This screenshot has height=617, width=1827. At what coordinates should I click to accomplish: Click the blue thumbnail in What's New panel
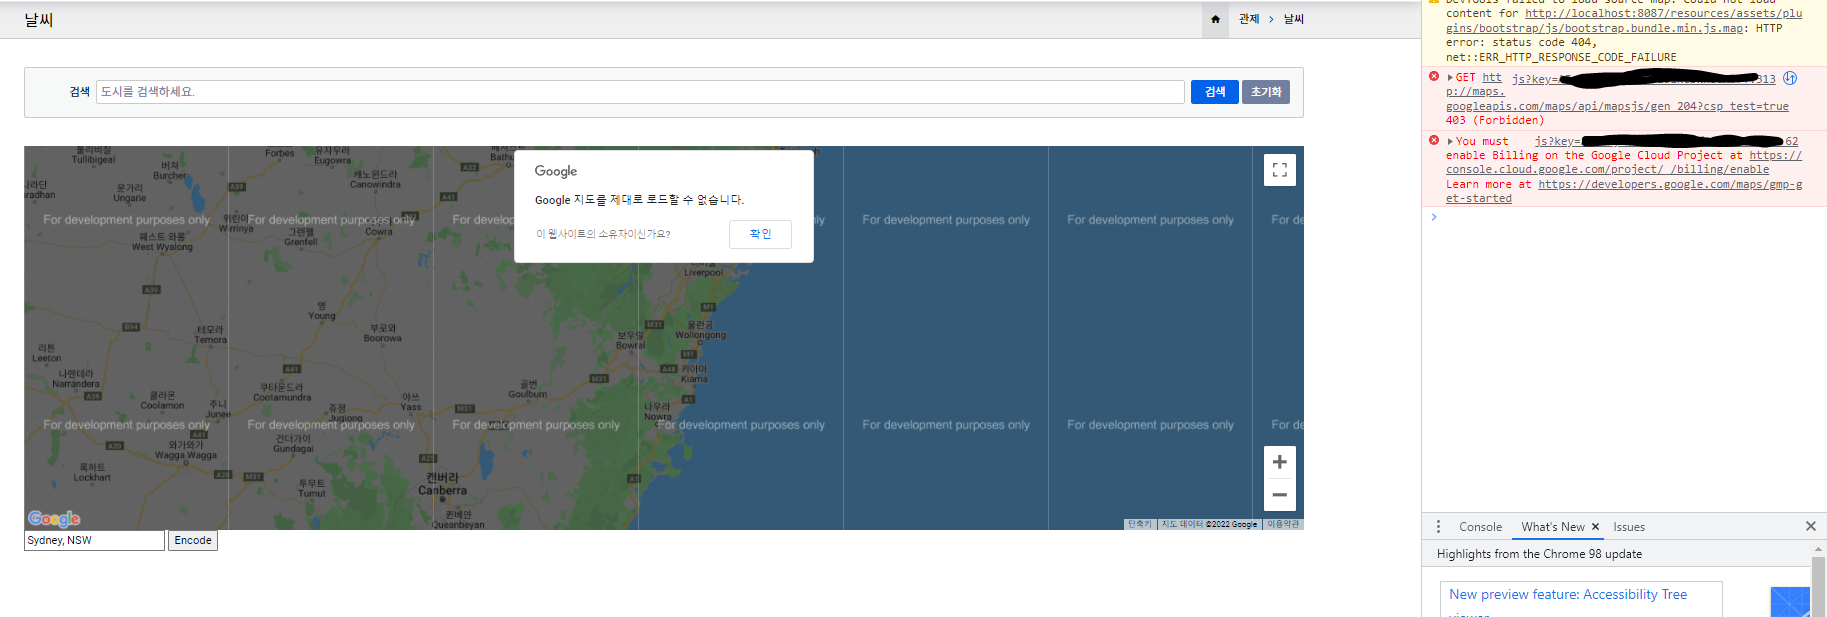1790,602
